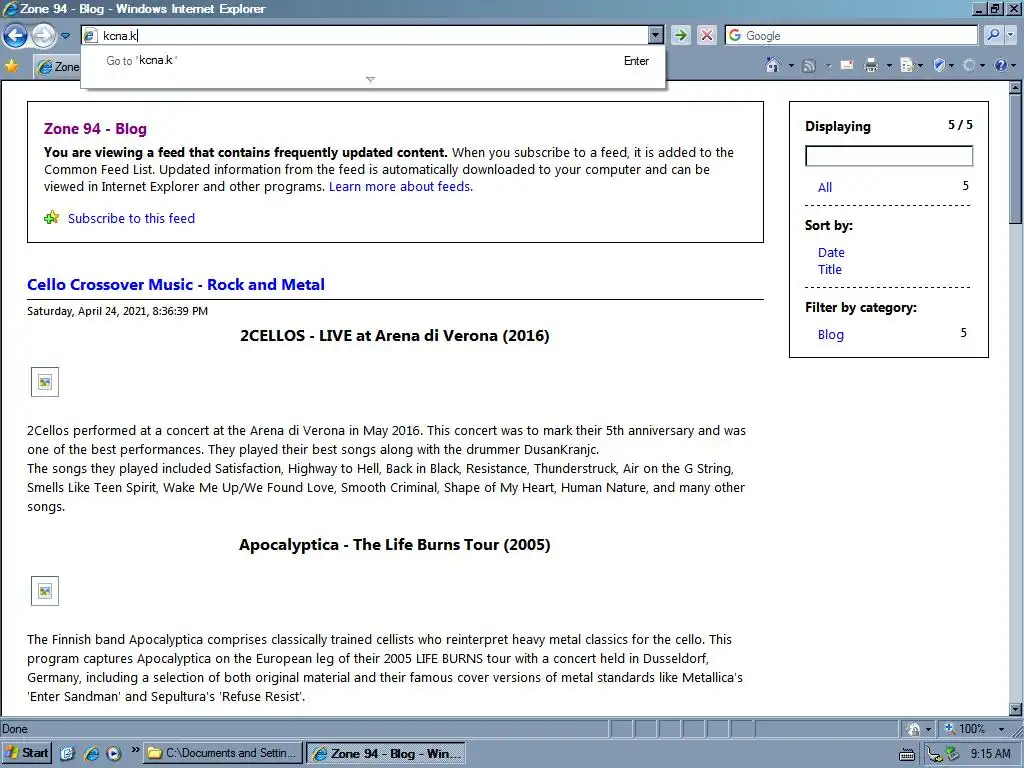
Task: Open the Help menu dropdown arrow
Action: coord(1013,65)
